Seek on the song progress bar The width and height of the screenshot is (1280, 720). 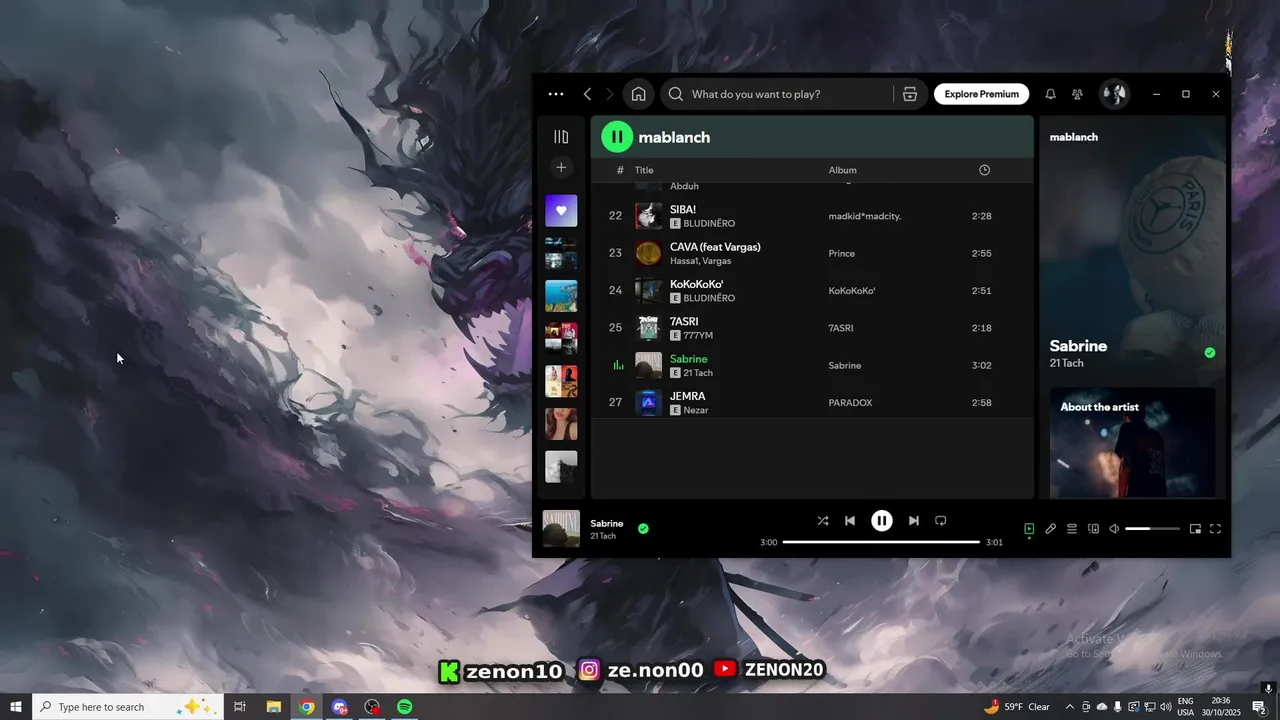tap(881, 542)
